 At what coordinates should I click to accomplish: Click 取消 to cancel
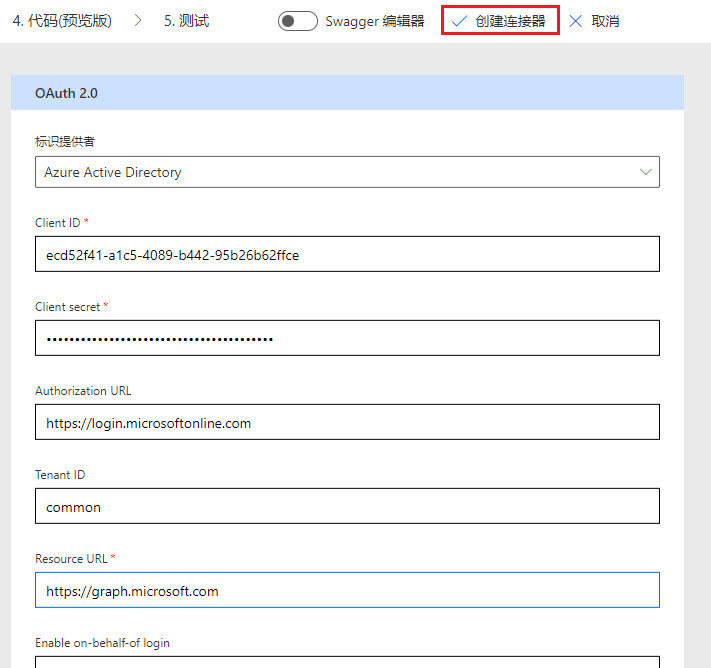(x=605, y=21)
